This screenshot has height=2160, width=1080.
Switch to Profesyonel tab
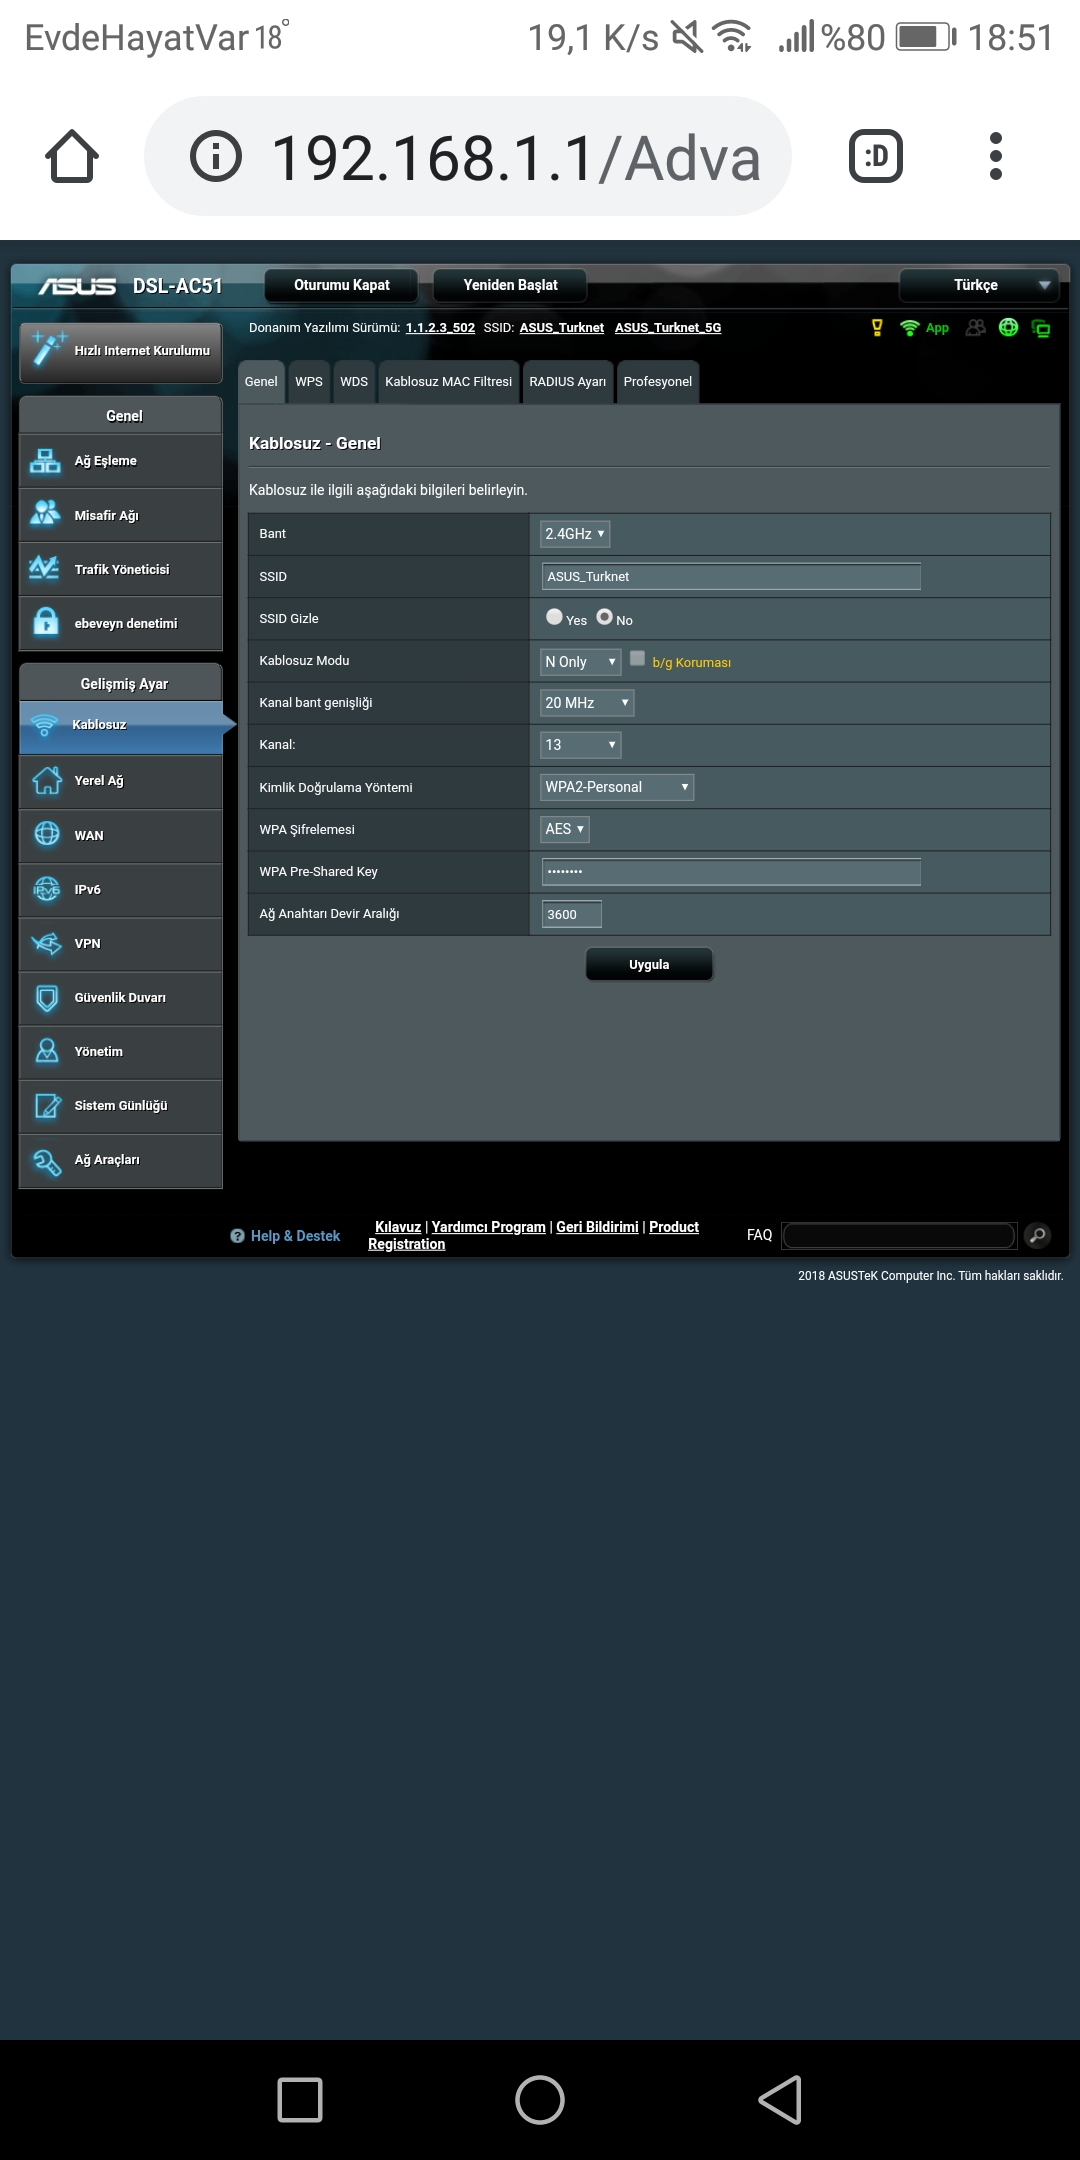click(658, 382)
